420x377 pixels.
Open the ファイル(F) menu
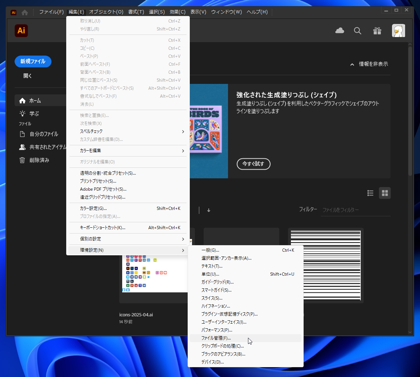pos(51,12)
